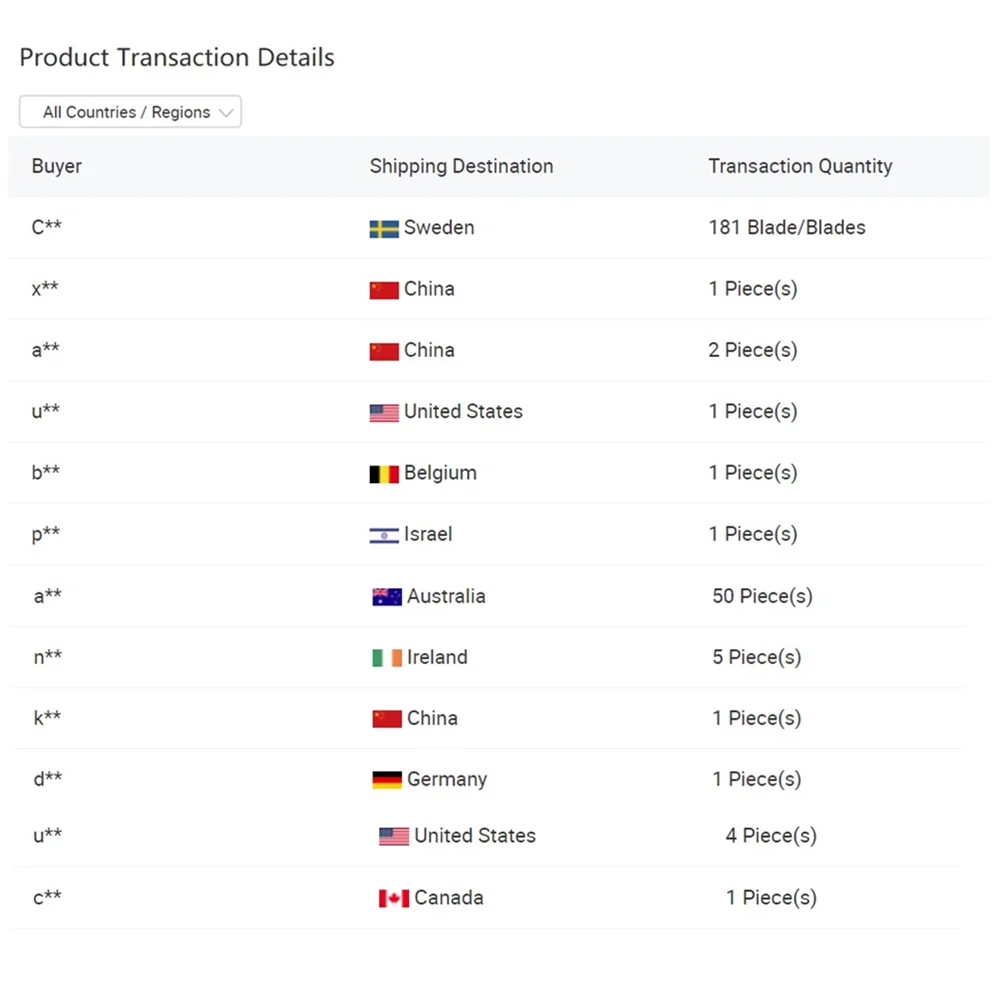Image resolution: width=1000 pixels, height=1000 pixels.
Task: Click buyer n** in the Ireland row
Action: (48, 657)
